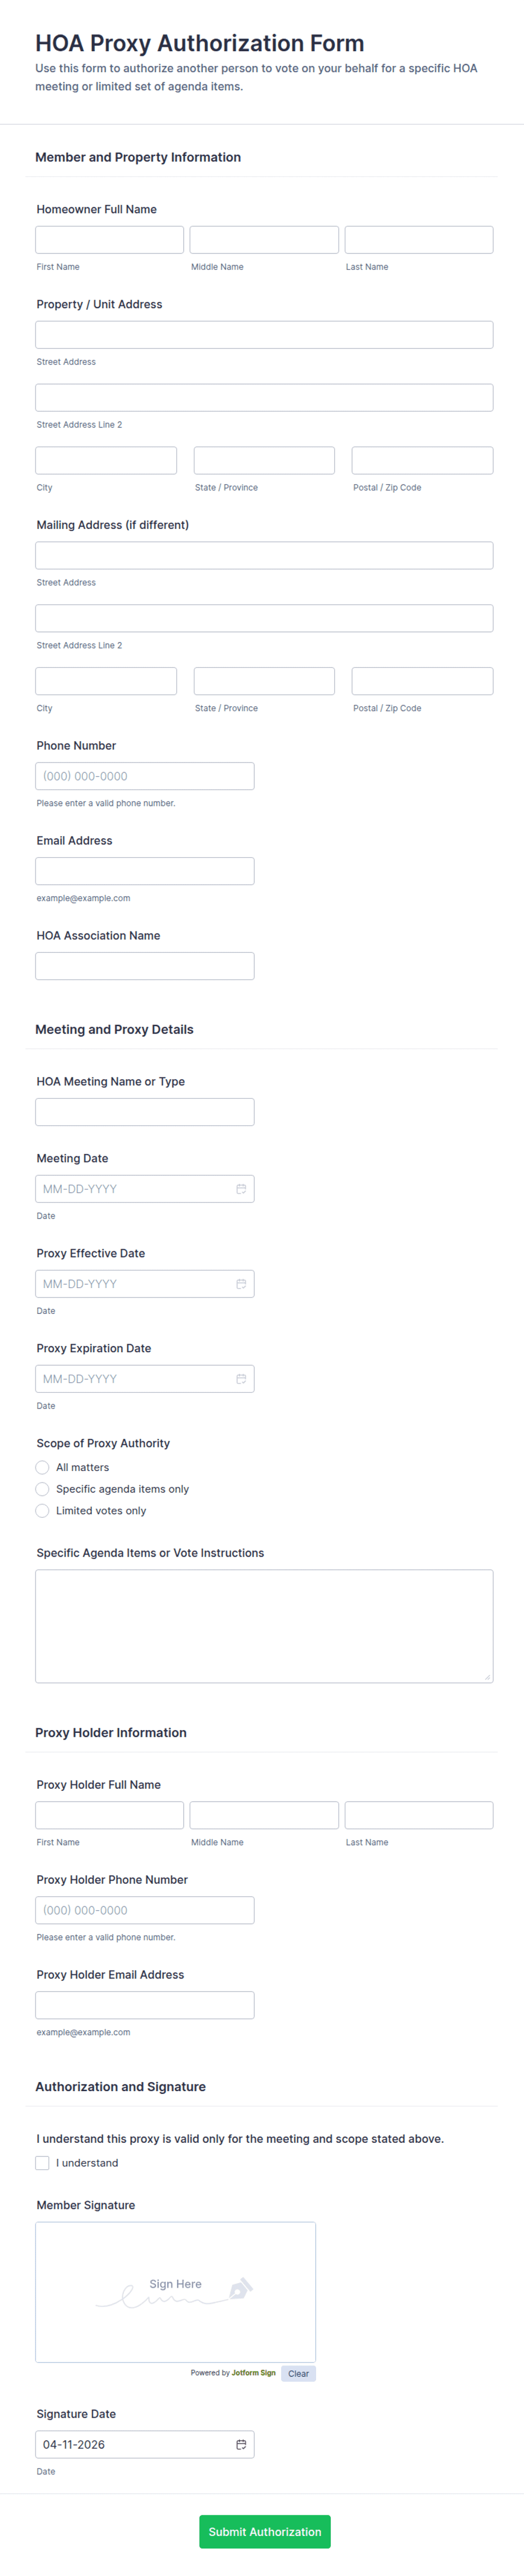Open the Meeting Date calendar picker icon

coord(241,1189)
